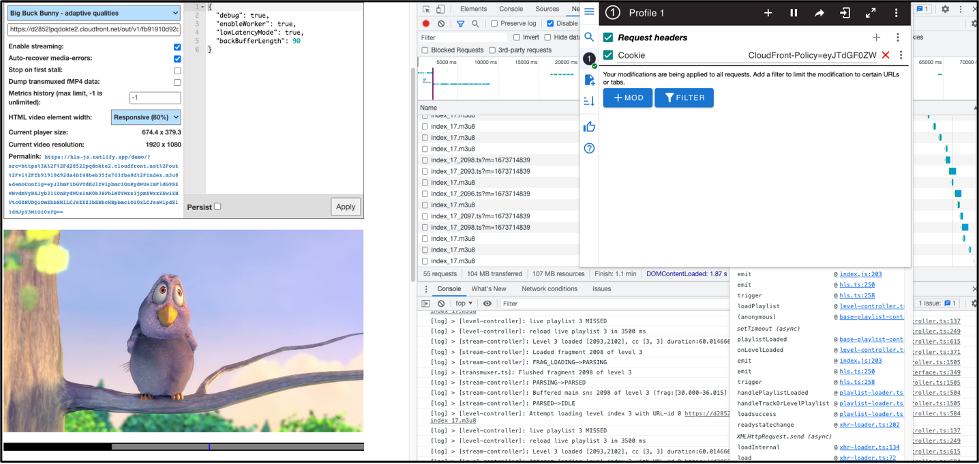Image resolution: width=979 pixels, height=464 pixels.
Task: Click the + MOD button
Action: pyautogui.click(x=627, y=98)
